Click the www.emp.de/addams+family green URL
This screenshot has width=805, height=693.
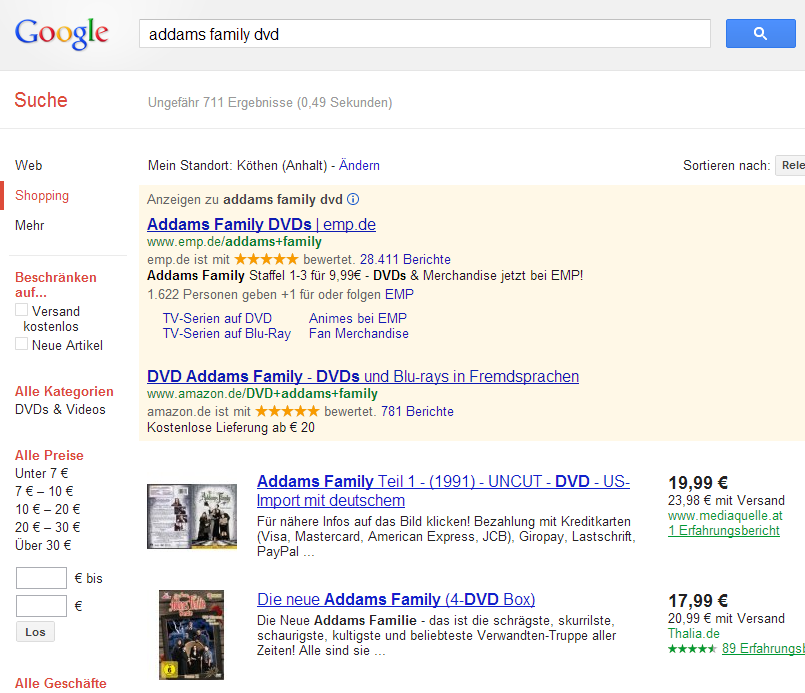point(234,241)
